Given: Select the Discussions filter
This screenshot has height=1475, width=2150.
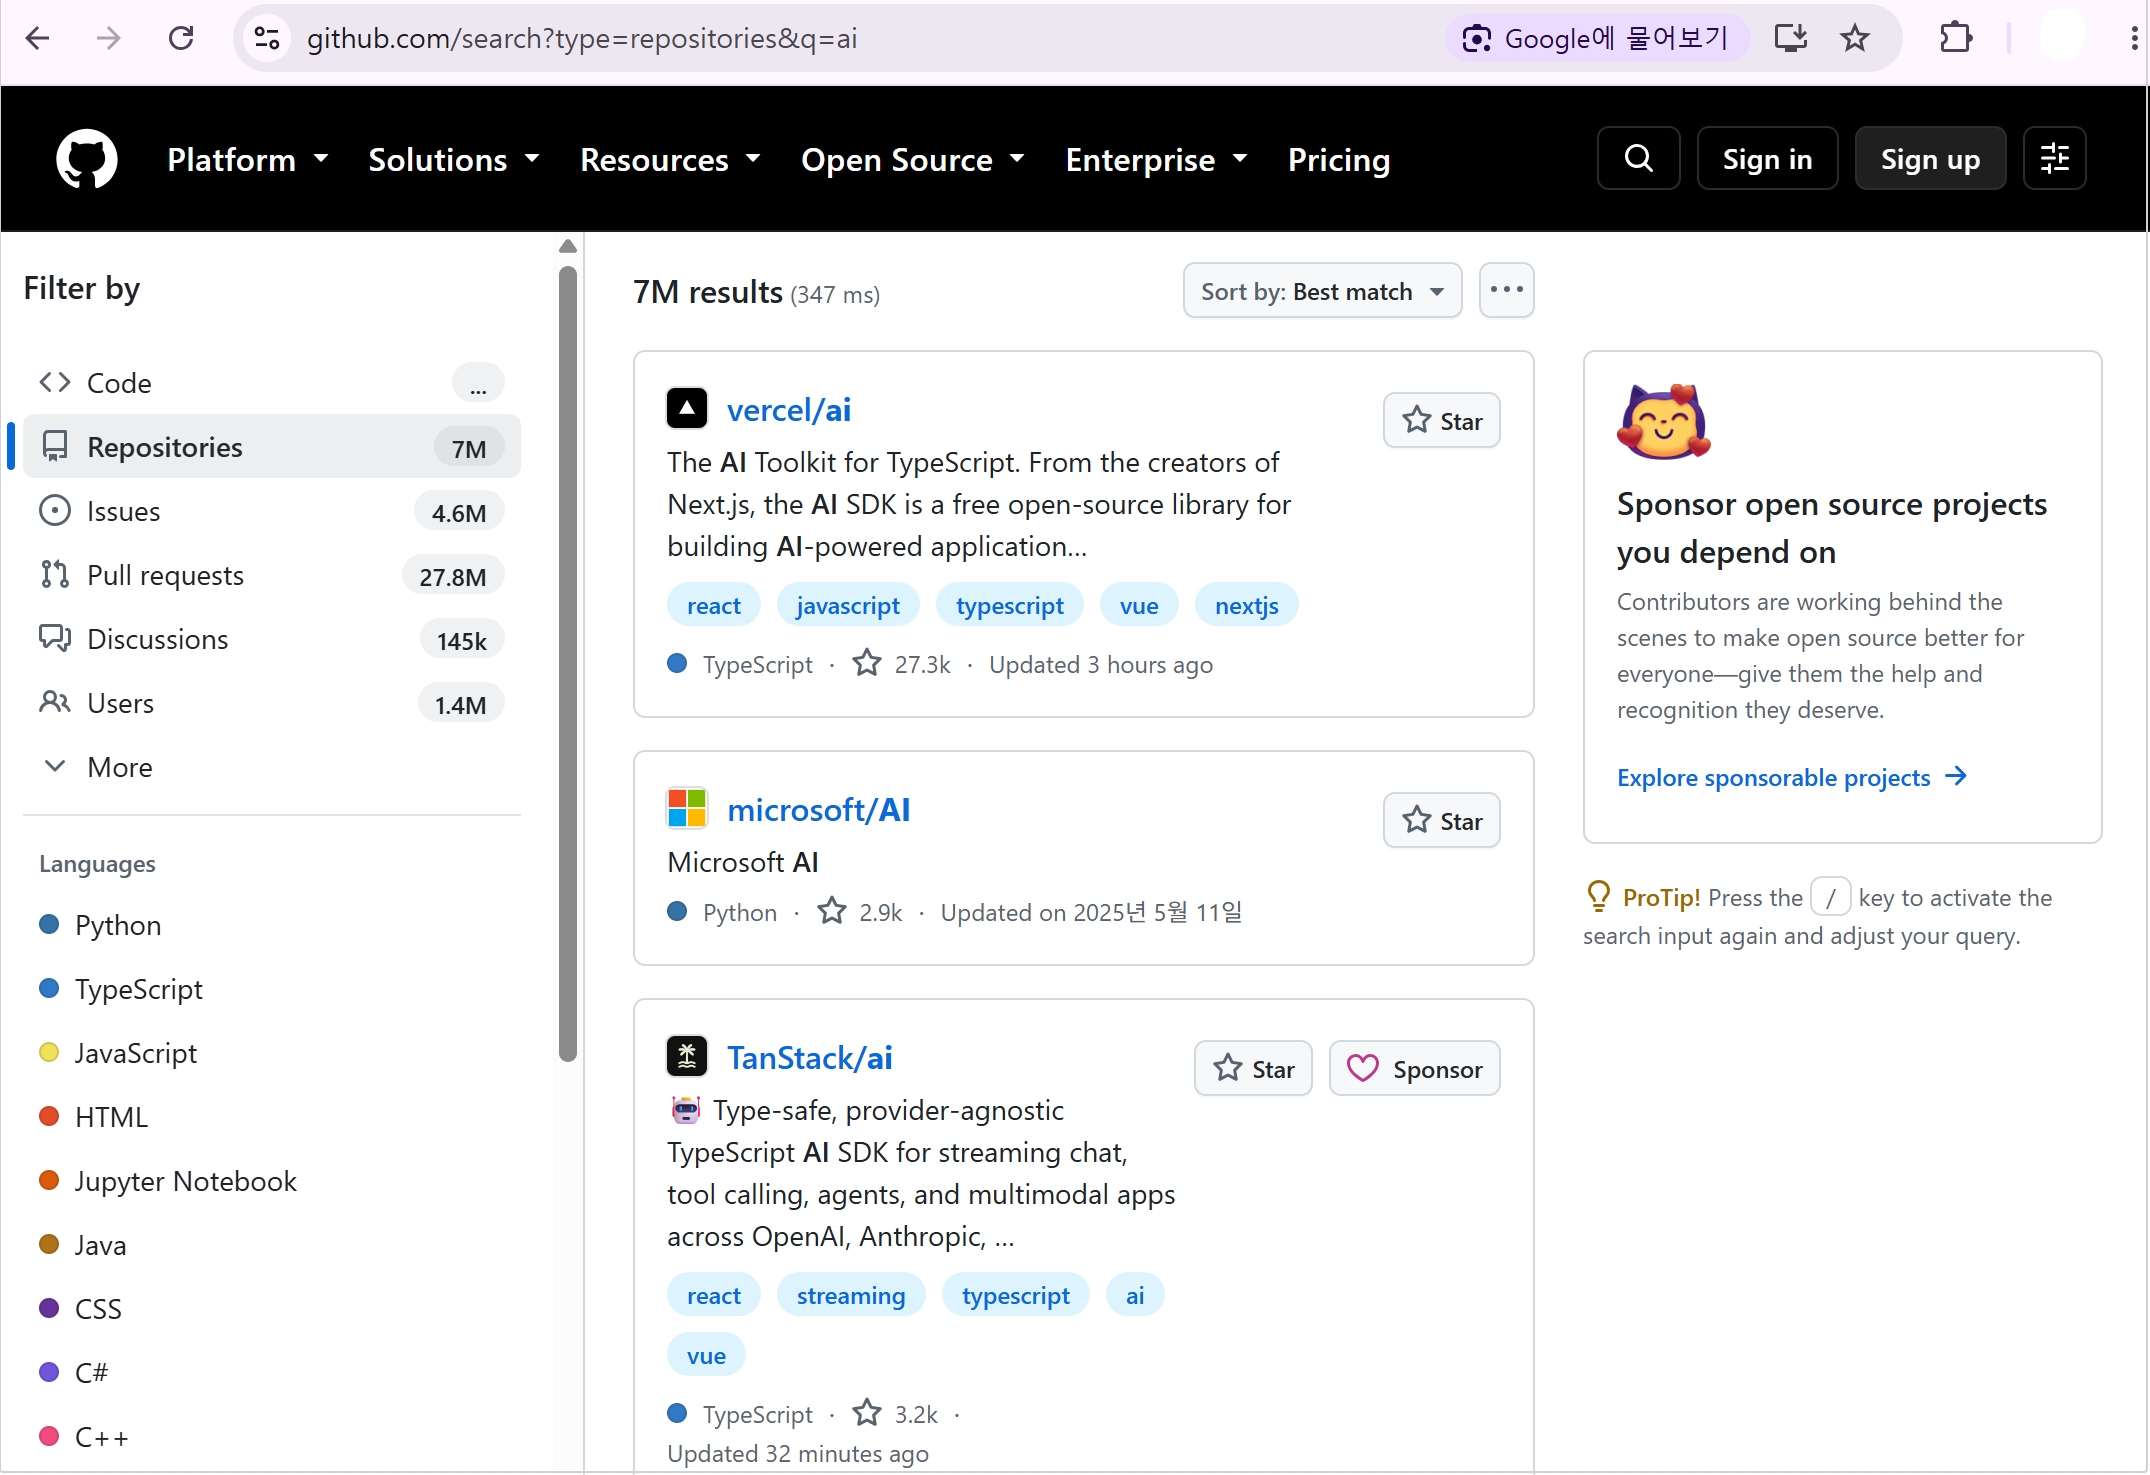Looking at the screenshot, I should pyautogui.click(x=272, y=639).
